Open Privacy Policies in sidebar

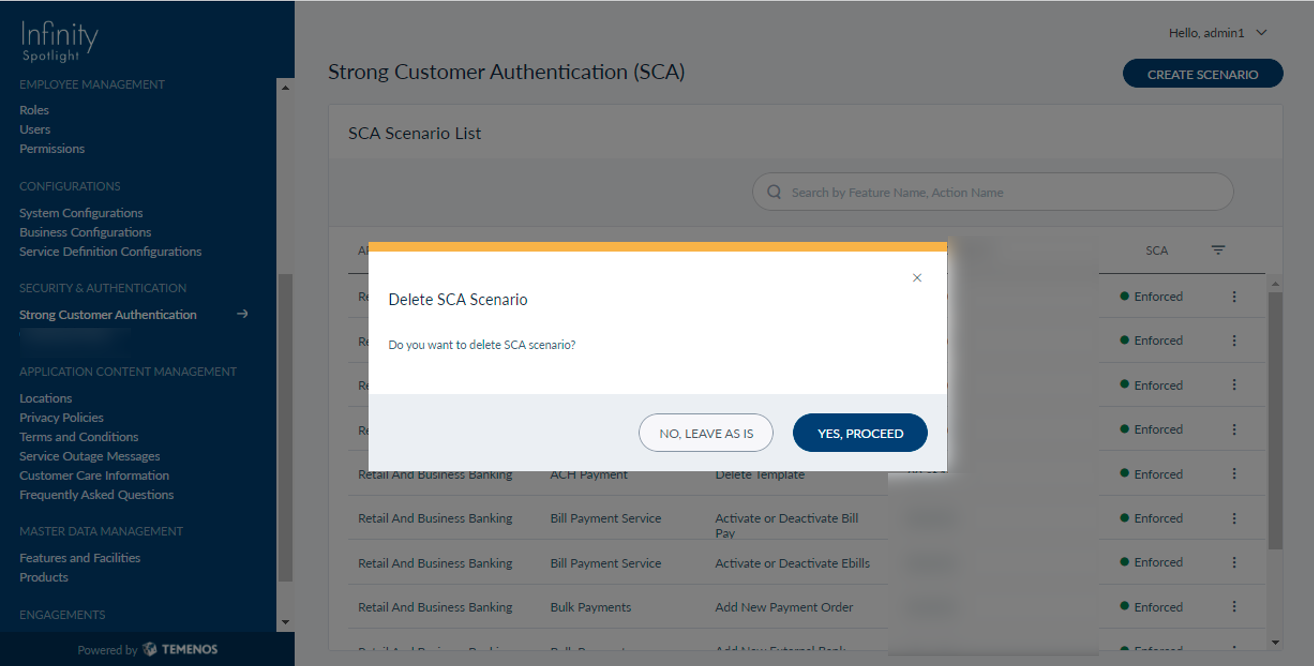click(61, 417)
